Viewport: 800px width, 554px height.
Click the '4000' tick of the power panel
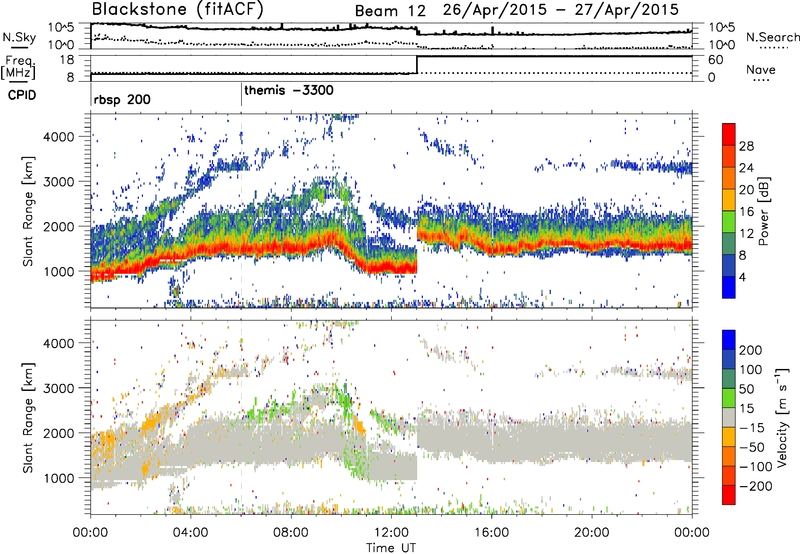[58, 137]
